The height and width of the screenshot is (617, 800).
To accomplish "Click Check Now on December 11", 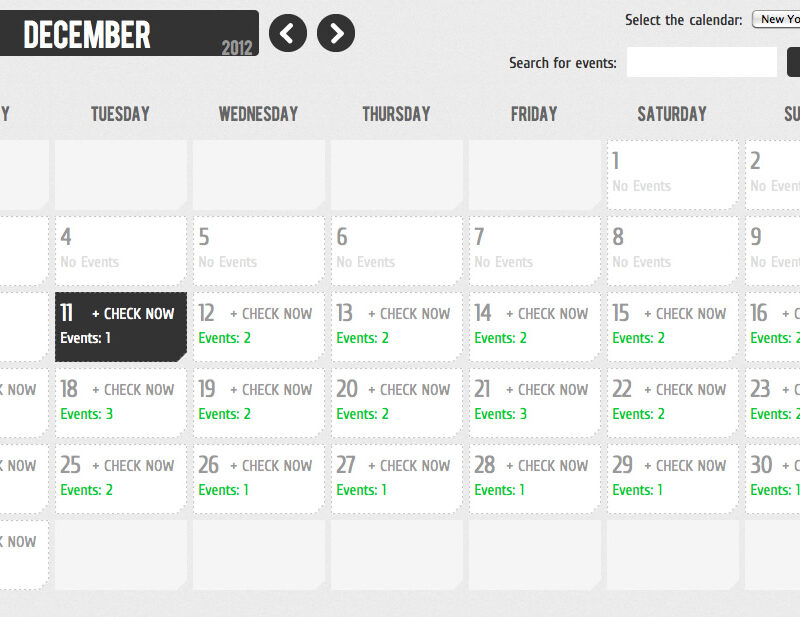I will click(x=133, y=314).
